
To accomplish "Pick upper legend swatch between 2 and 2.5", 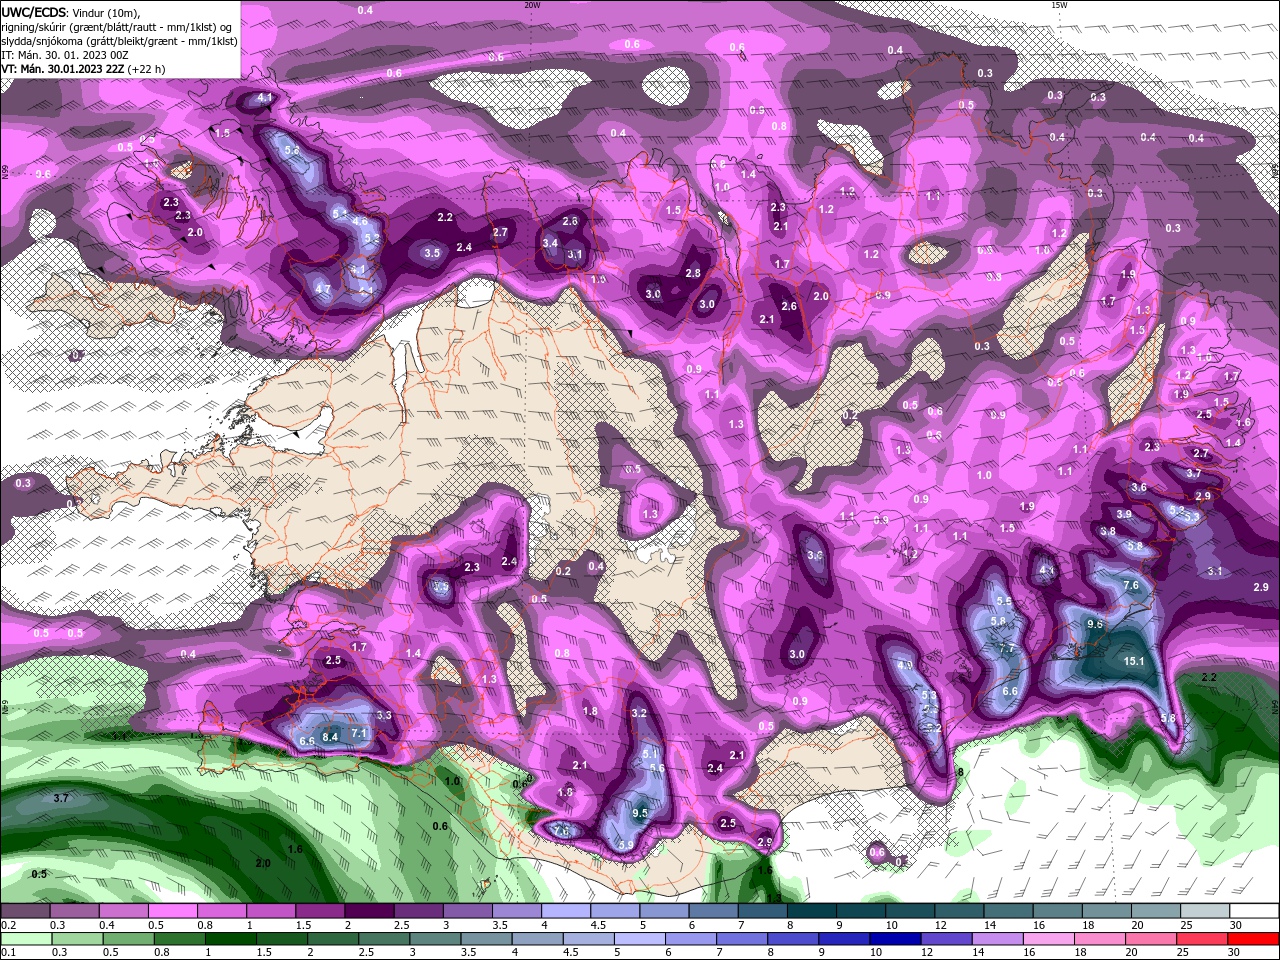I will (369, 911).
